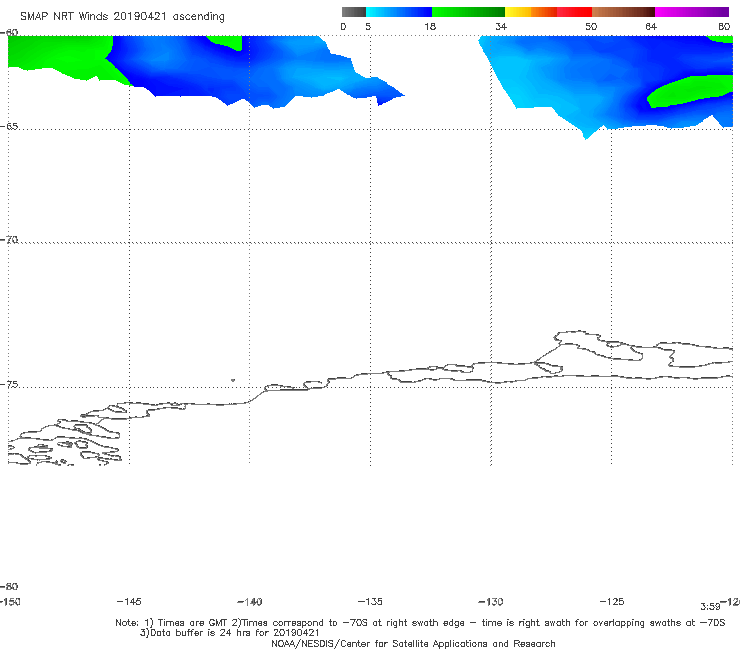Click the longitude label "-135"
Image resolution: width=740 pixels, height=650 pixels.
coord(370,601)
